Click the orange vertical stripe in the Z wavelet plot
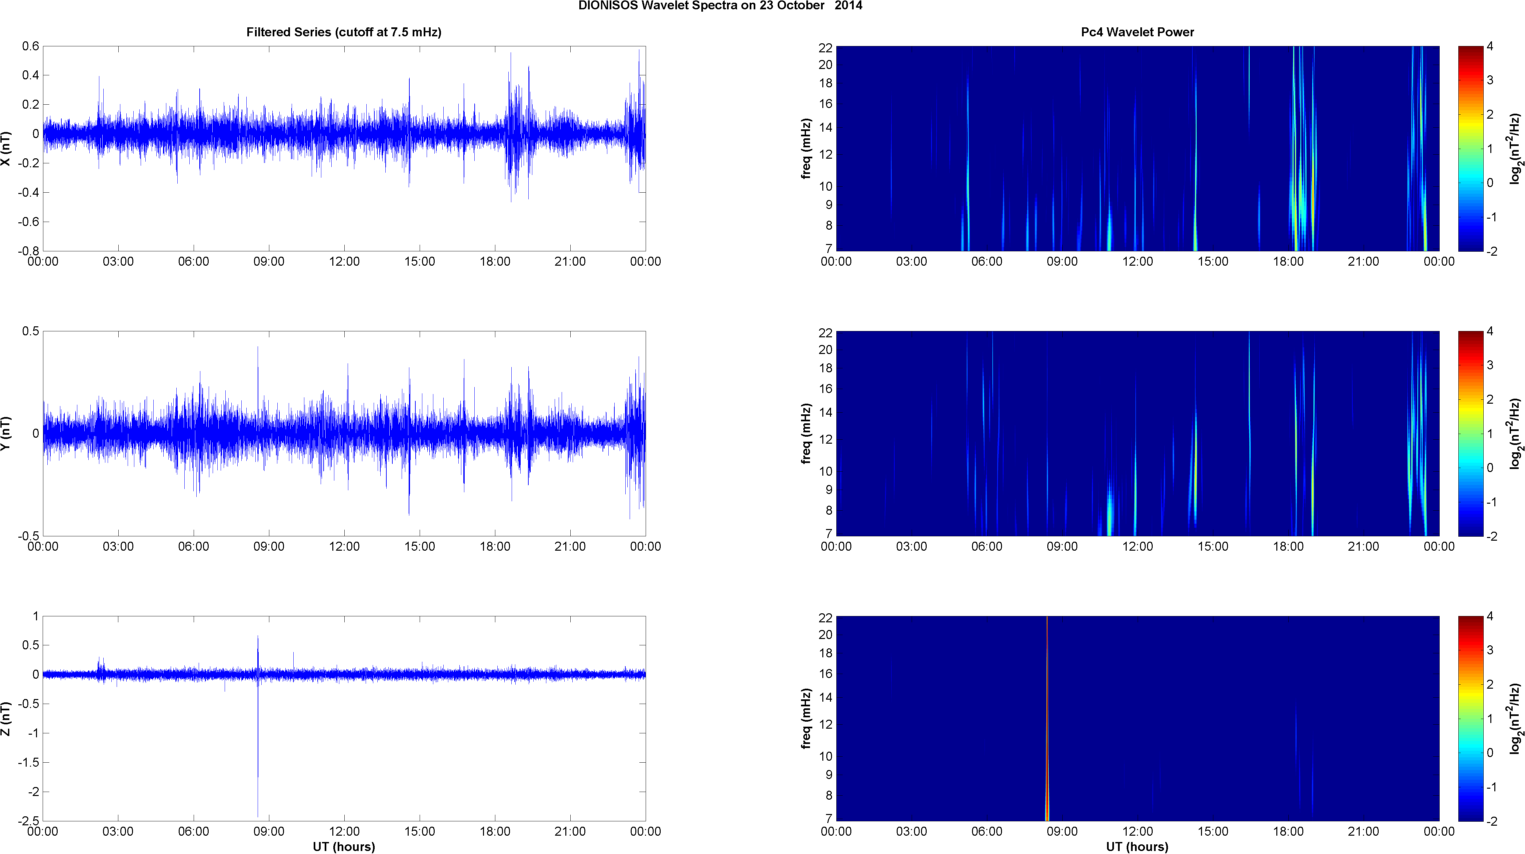The image size is (1525, 854). (1047, 718)
